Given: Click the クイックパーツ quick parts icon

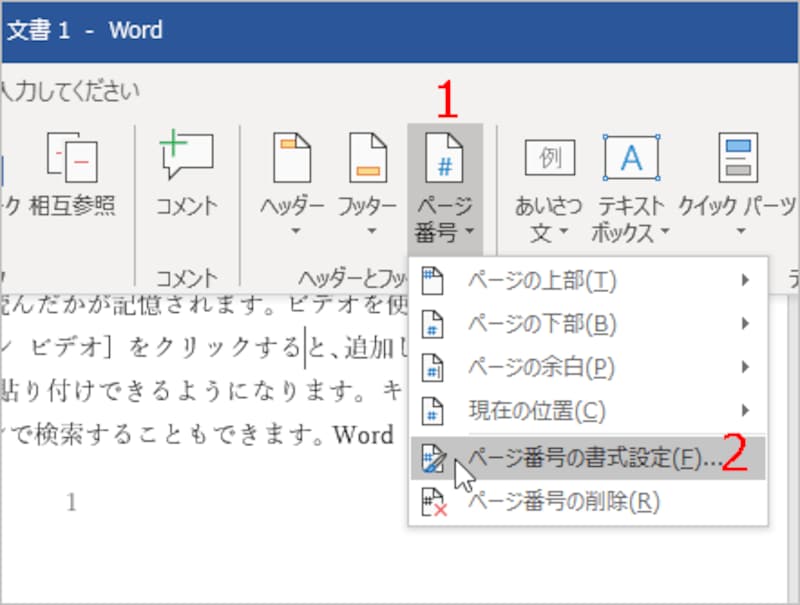Looking at the screenshot, I should (x=738, y=158).
